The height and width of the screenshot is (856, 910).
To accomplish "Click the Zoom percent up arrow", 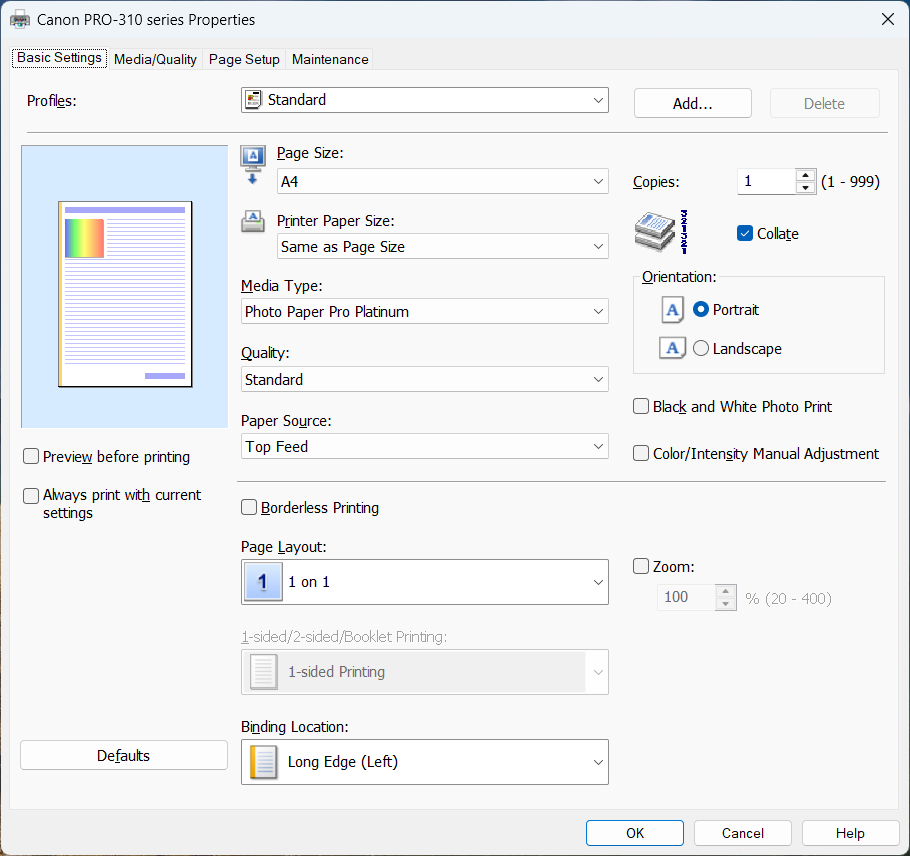I will click(x=725, y=591).
